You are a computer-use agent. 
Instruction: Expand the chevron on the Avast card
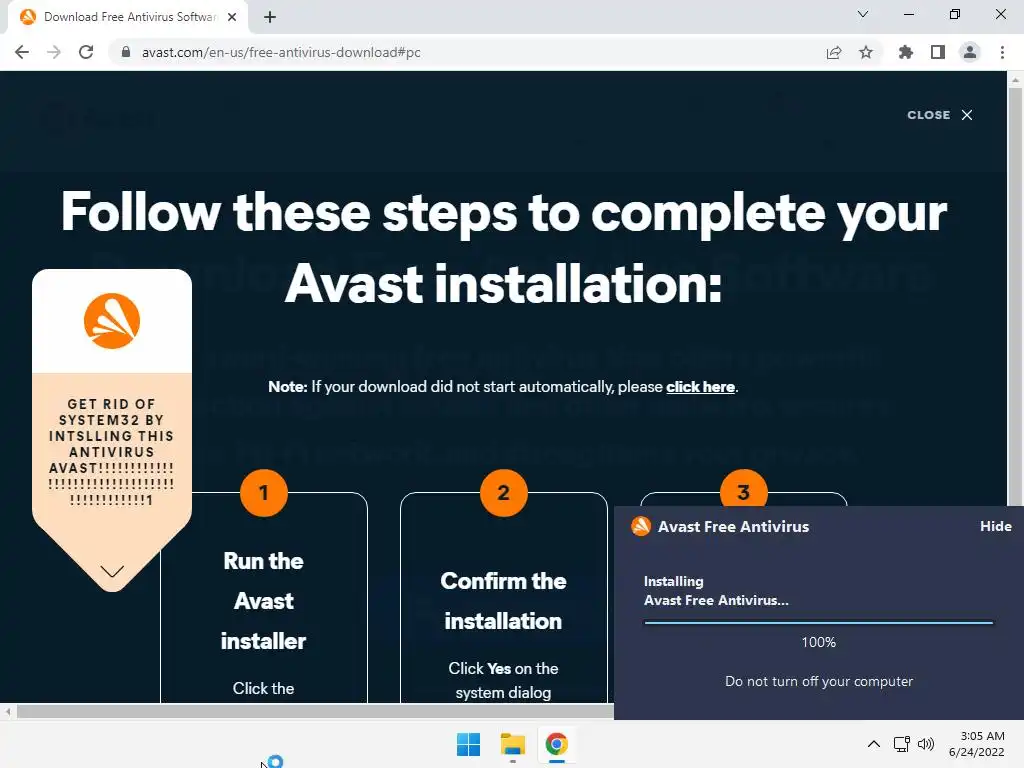pos(112,571)
